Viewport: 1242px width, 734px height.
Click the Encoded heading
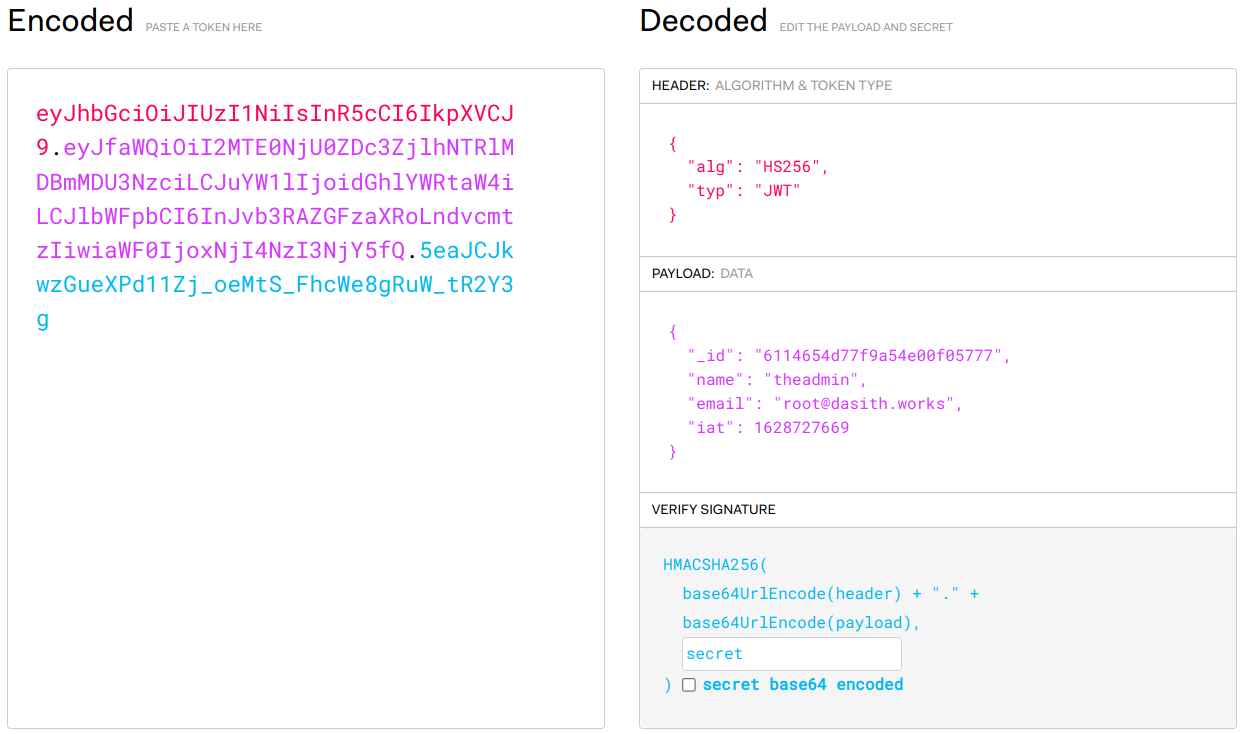coord(70,21)
